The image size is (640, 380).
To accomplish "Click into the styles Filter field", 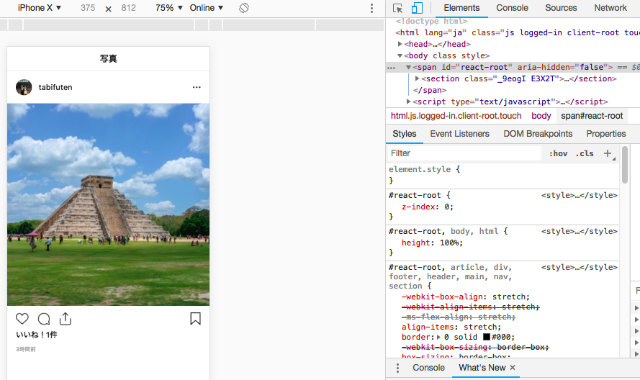I will tap(464, 153).
